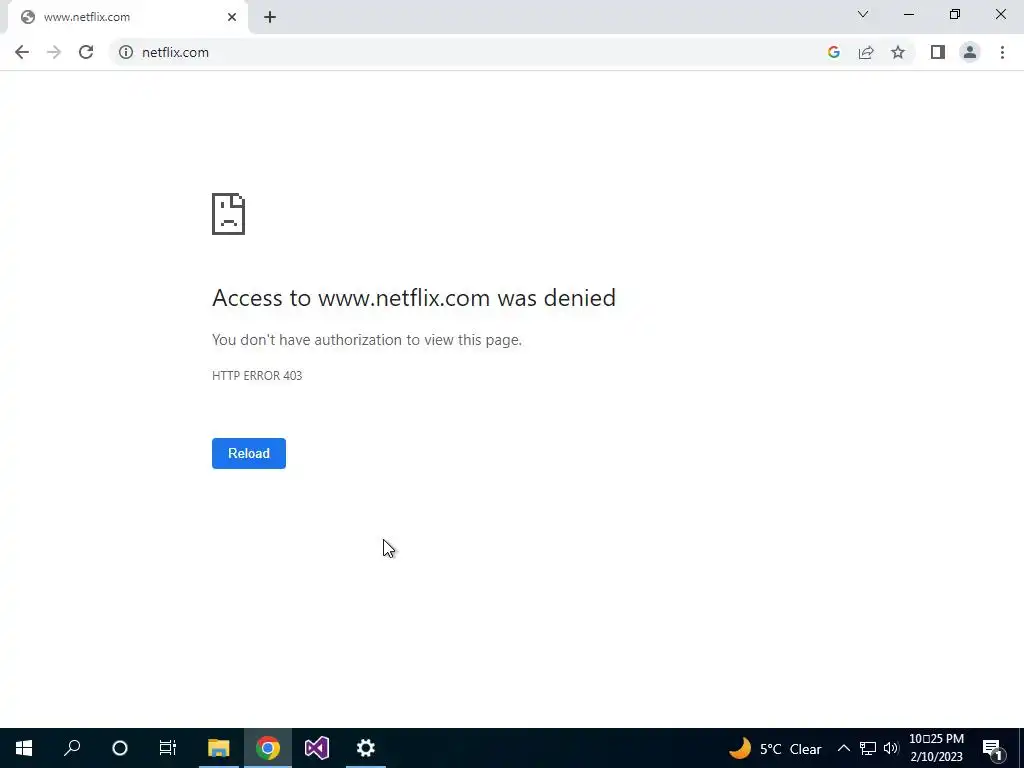Viewport: 1024px width, 768px height.
Task: View site information icon in address bar
Action: [x=126, y=52]
